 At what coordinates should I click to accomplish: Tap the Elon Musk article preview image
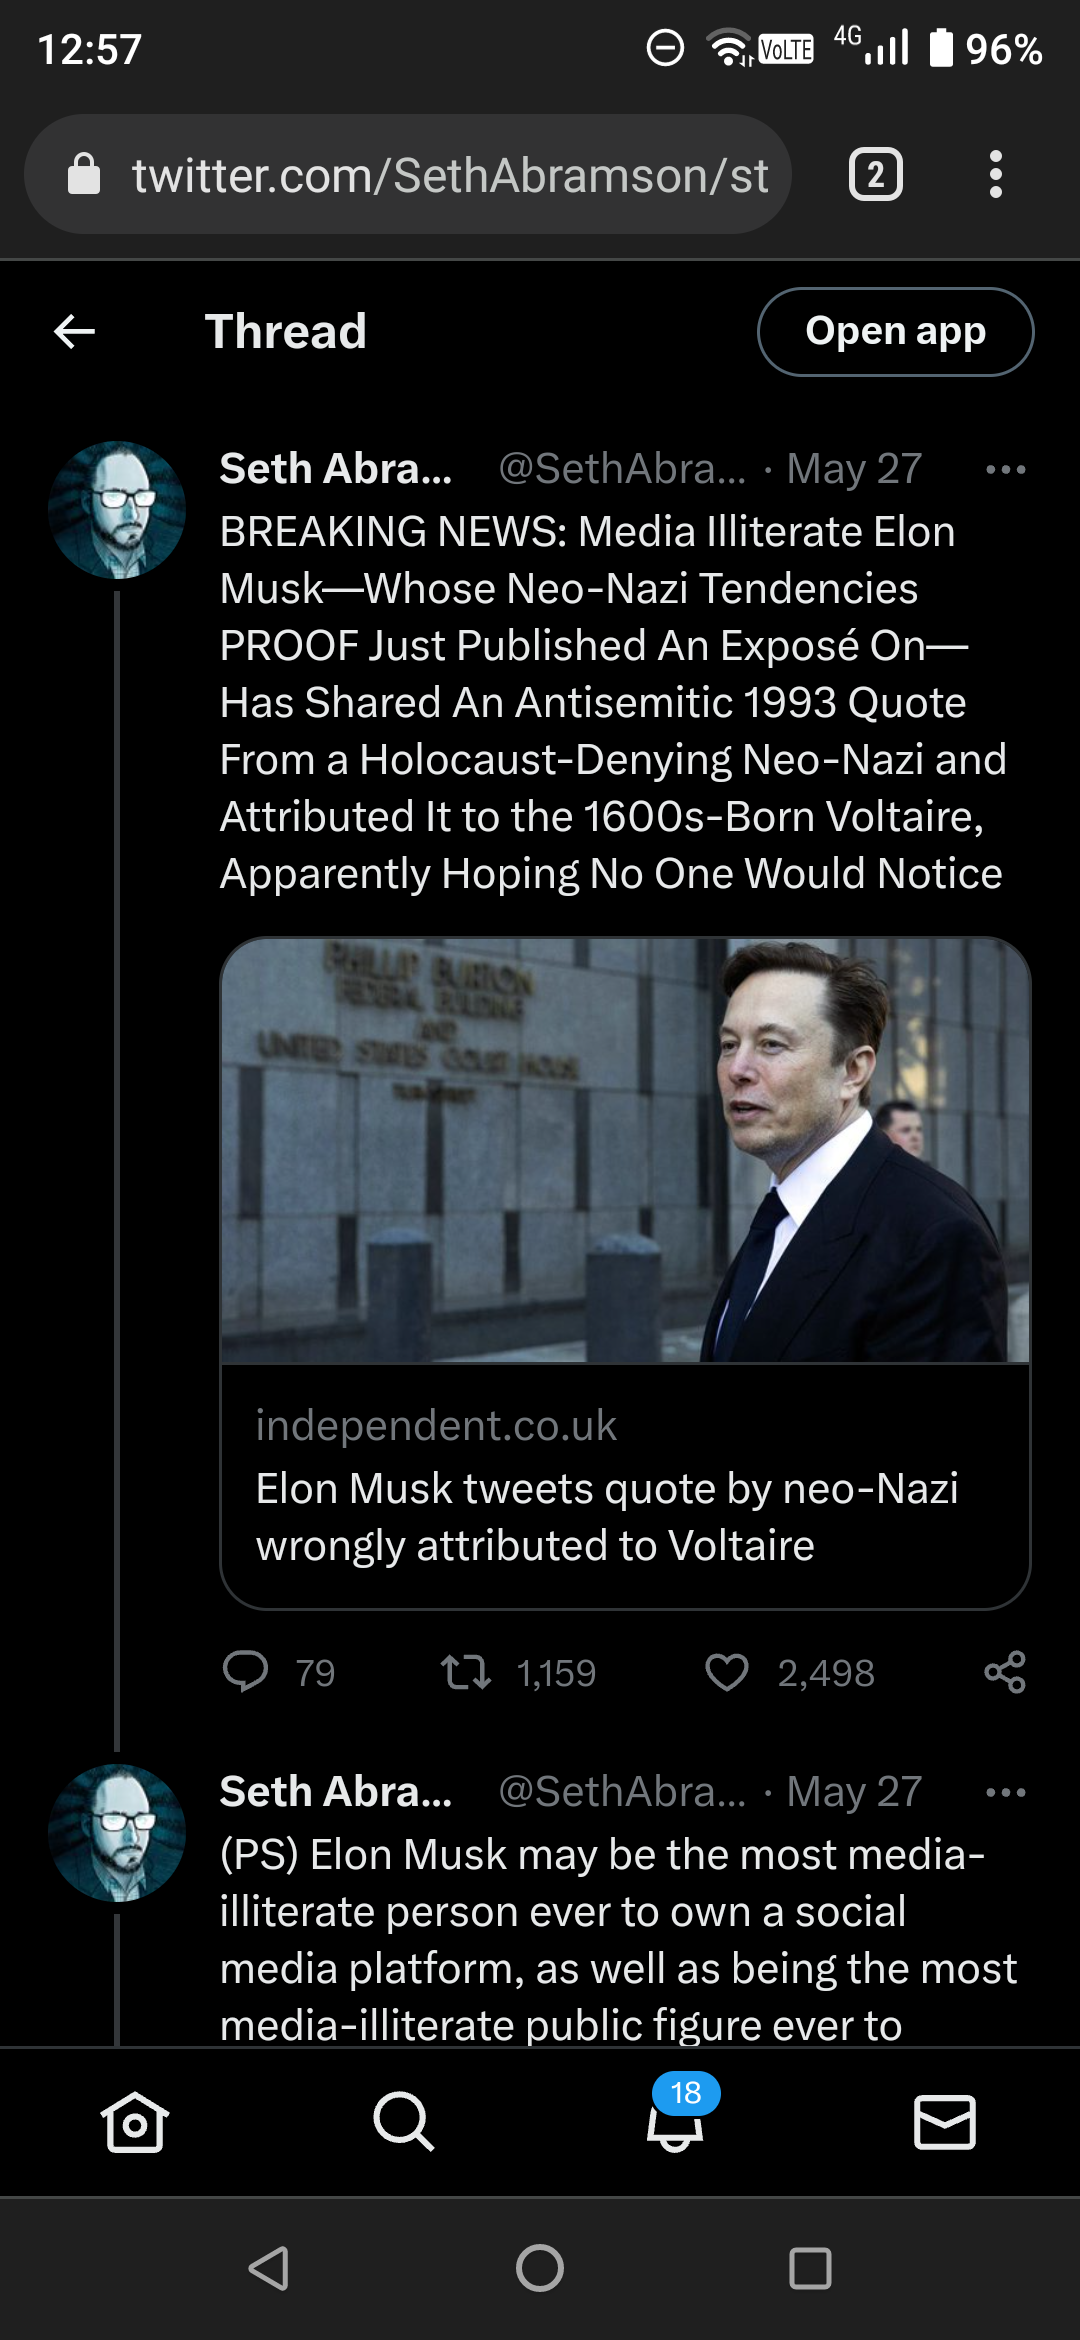(625, 1150)
